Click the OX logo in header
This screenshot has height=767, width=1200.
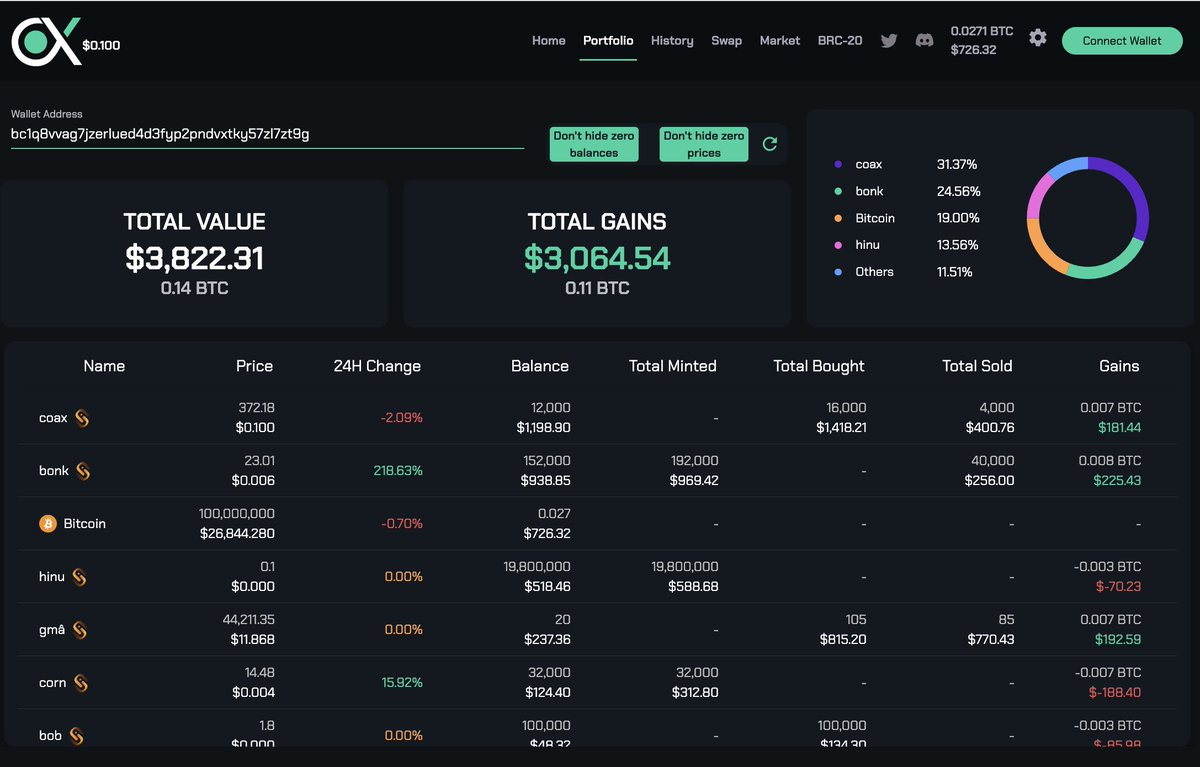(46, 41)
